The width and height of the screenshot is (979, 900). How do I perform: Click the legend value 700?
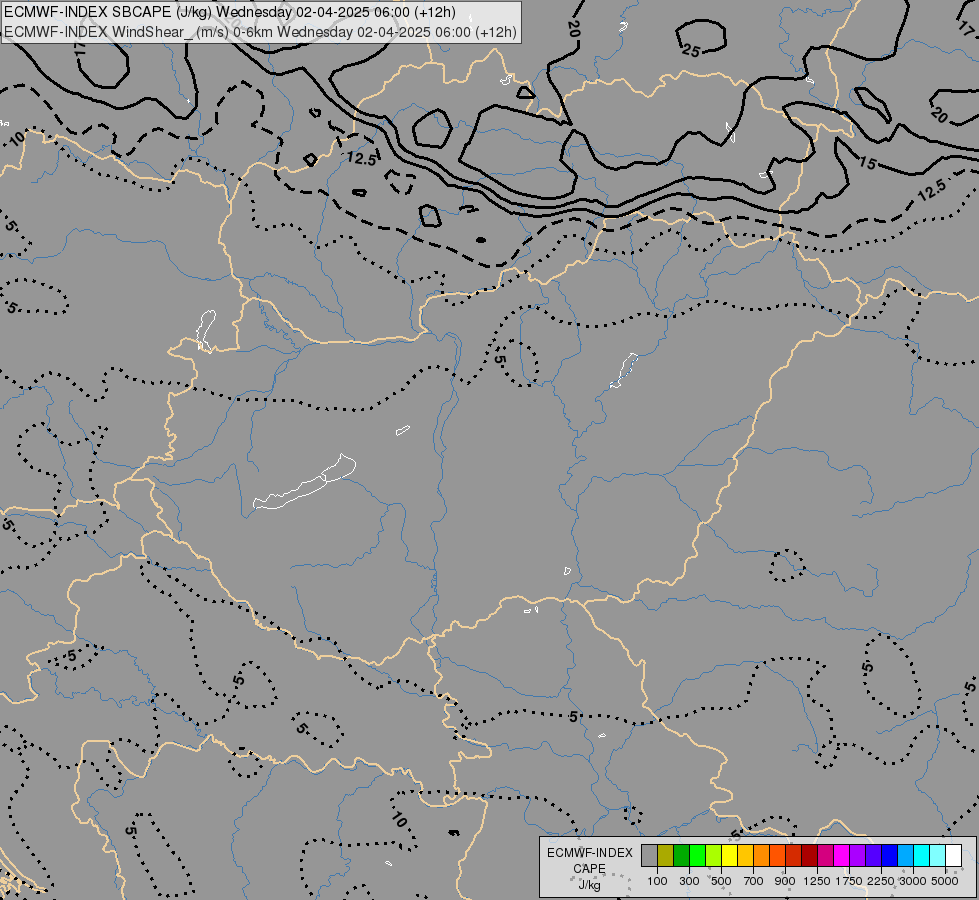click(x=754, y=881)
